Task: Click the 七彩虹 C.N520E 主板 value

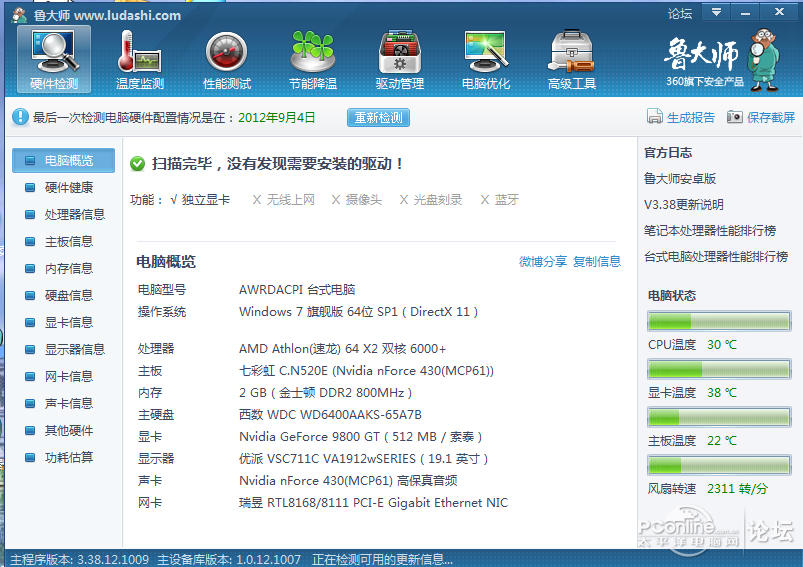Action: pos(366,371)
